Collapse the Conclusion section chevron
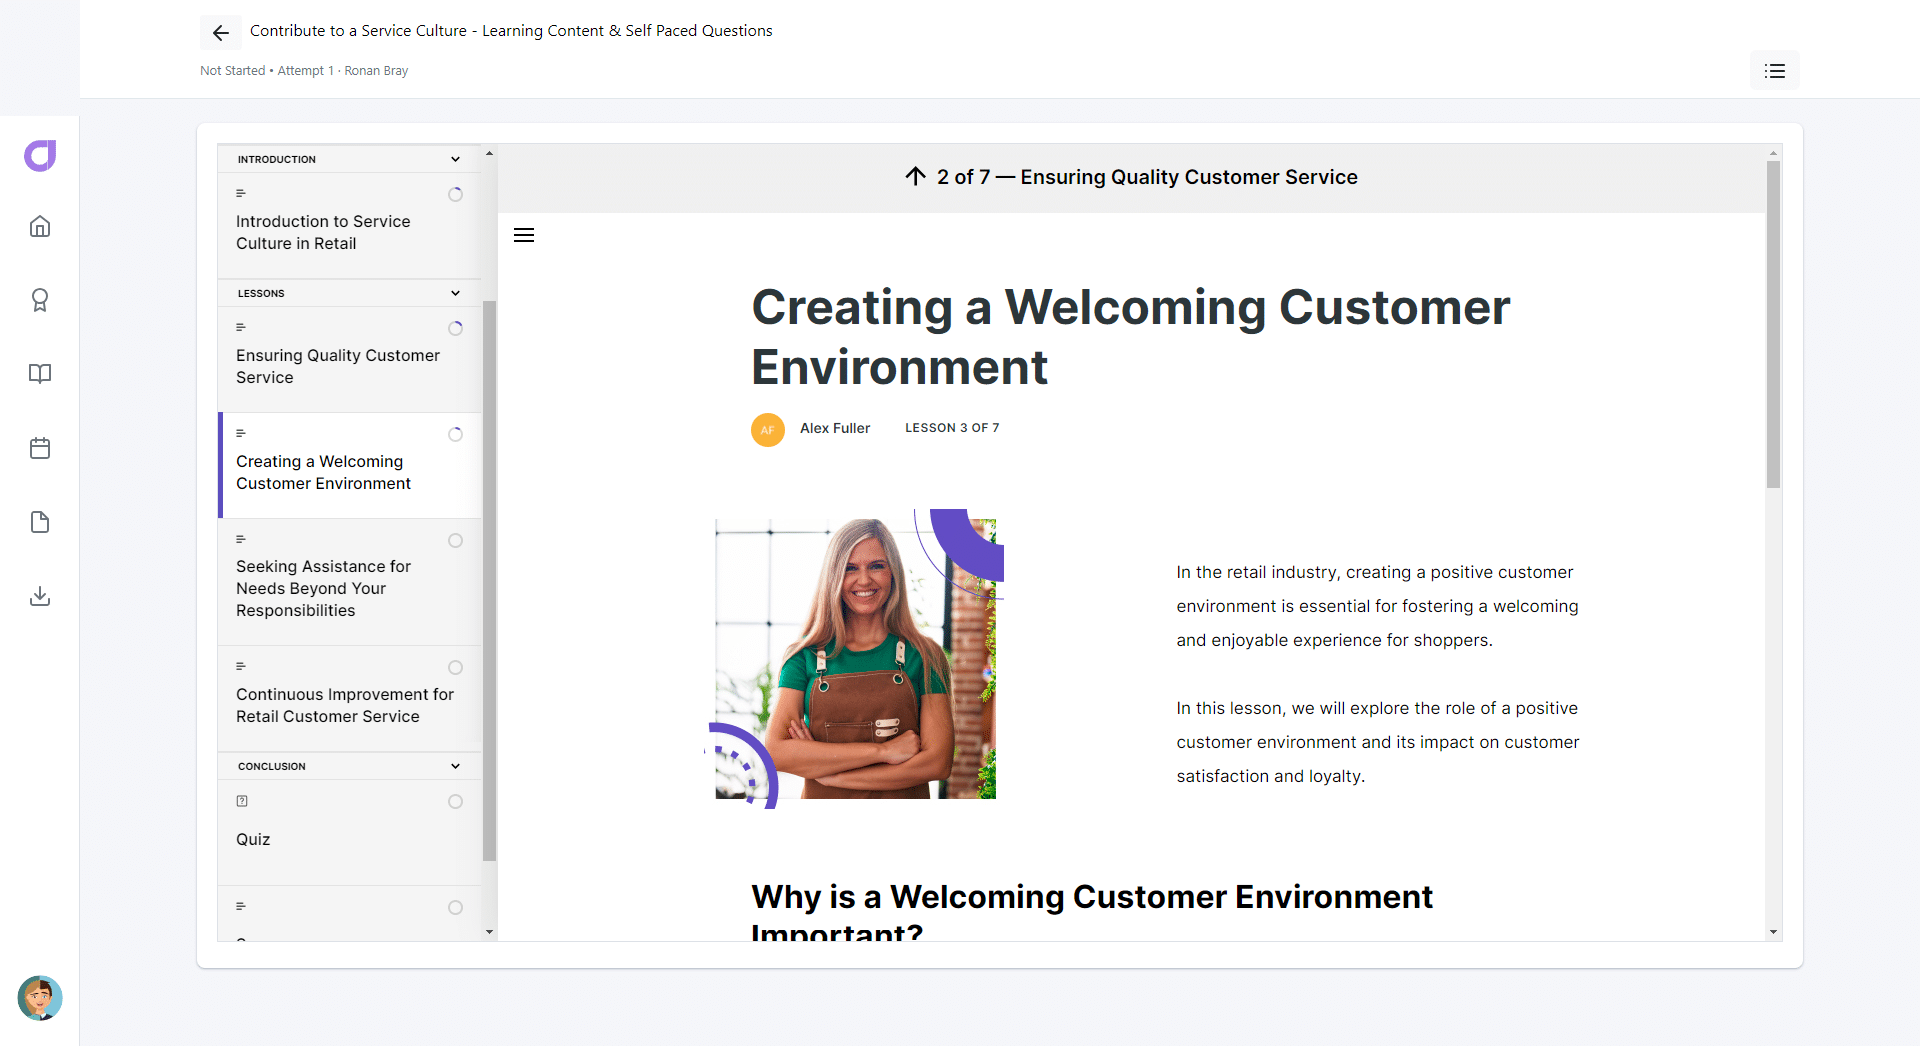The height and width of the screenshot is (1047, 1920). click(456, 766)
